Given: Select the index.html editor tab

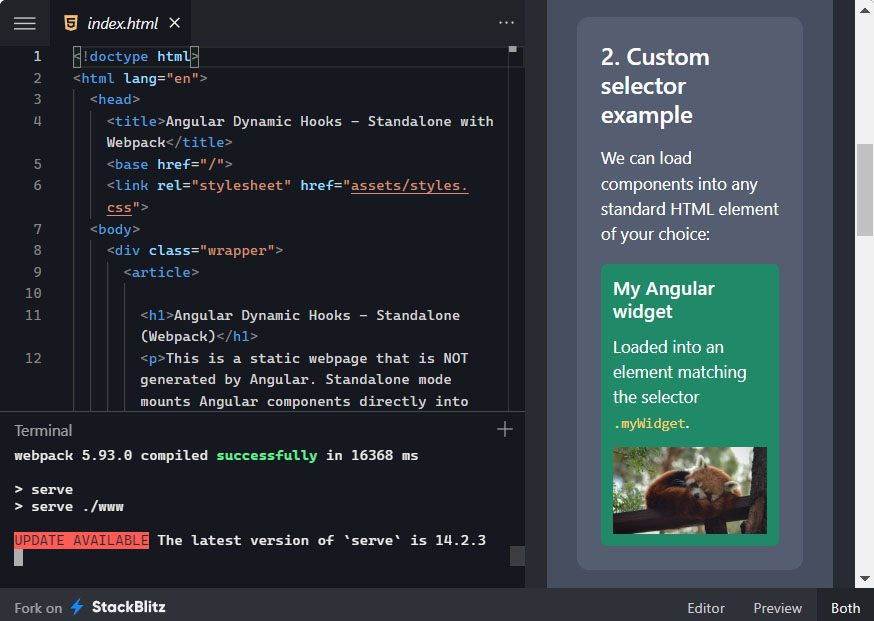Looking at the screenshot, I should 123,23.
